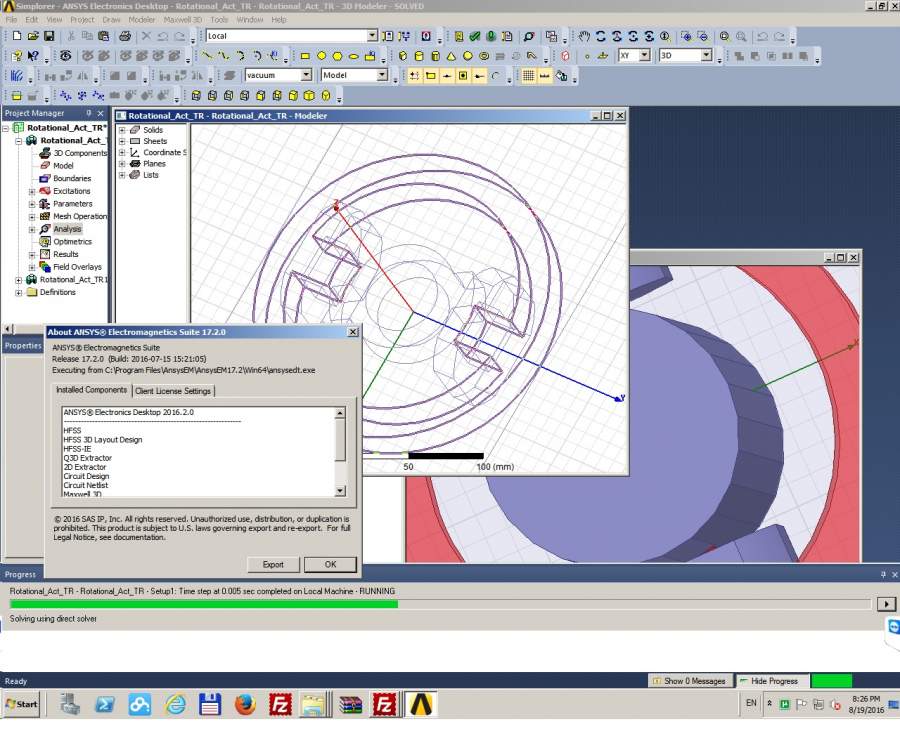The height and width of the screenshot is (750, 900).
Task: Toggle the grid snap button
Action: pos(529,76)
